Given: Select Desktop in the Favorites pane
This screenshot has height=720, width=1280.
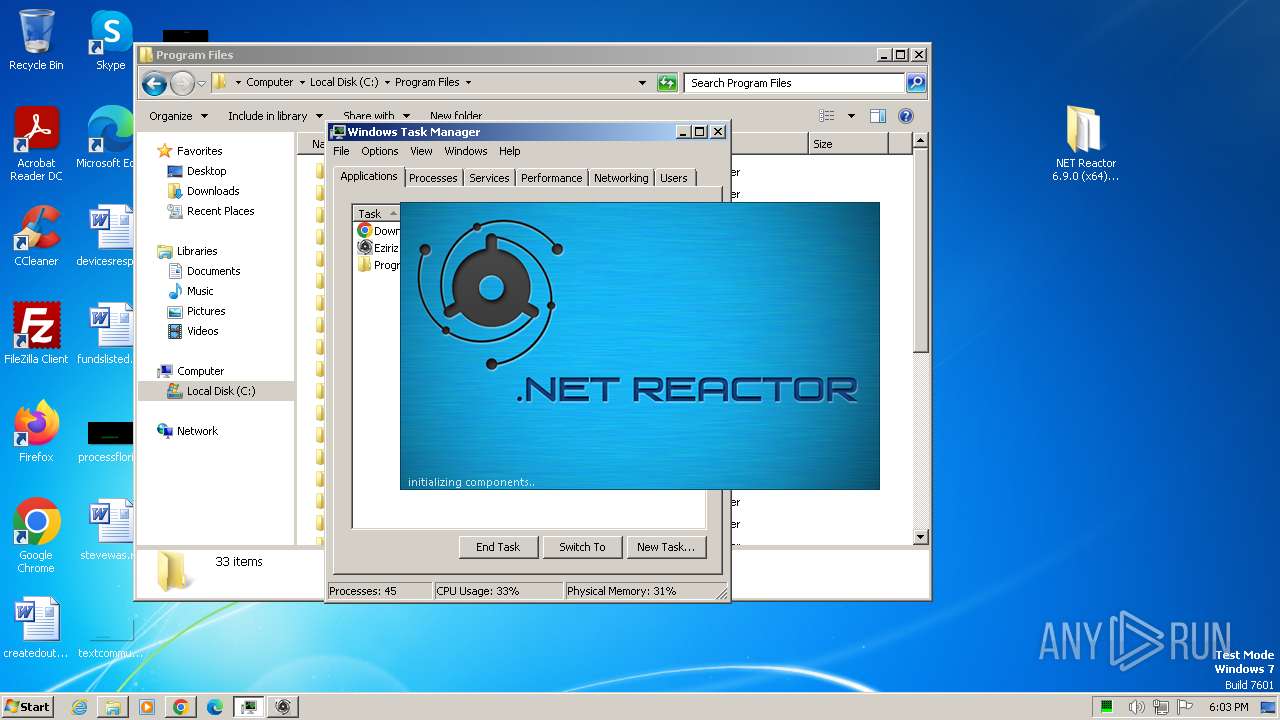Looking at the screenshot, I should tap(206, 171).
